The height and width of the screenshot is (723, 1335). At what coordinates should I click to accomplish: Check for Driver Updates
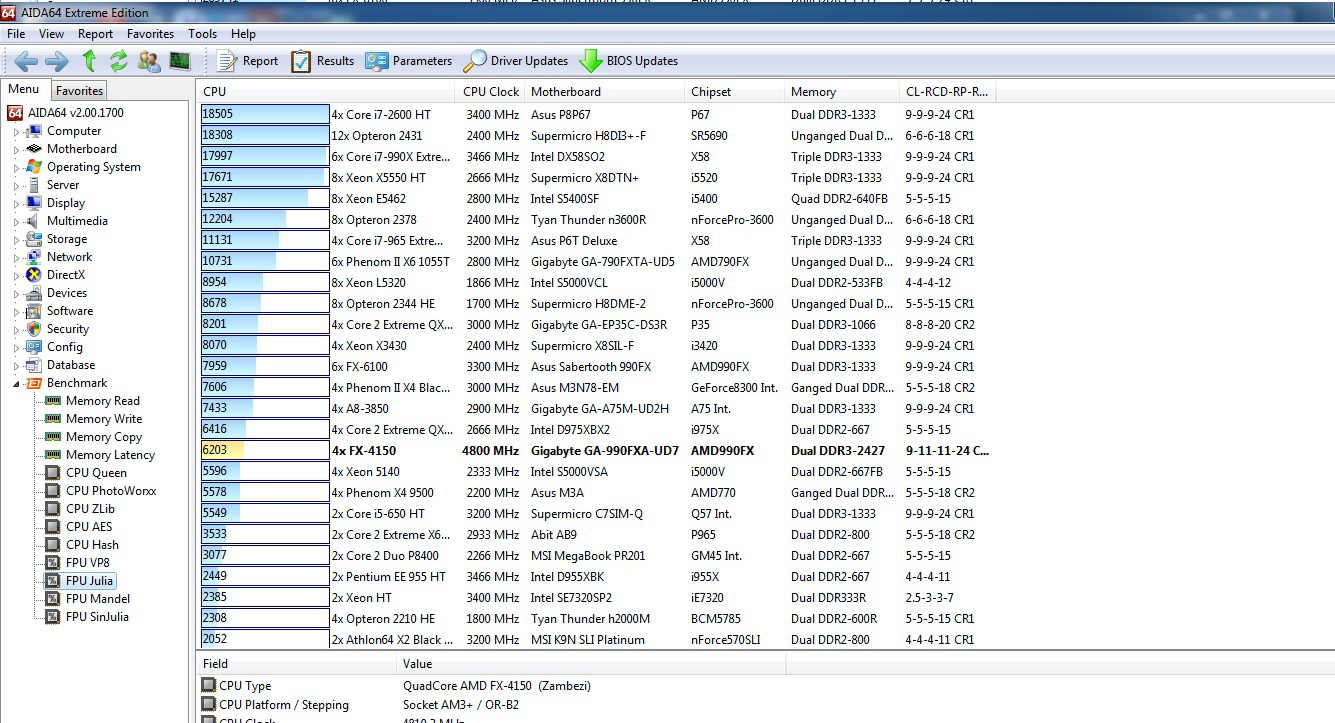[515, 61]
